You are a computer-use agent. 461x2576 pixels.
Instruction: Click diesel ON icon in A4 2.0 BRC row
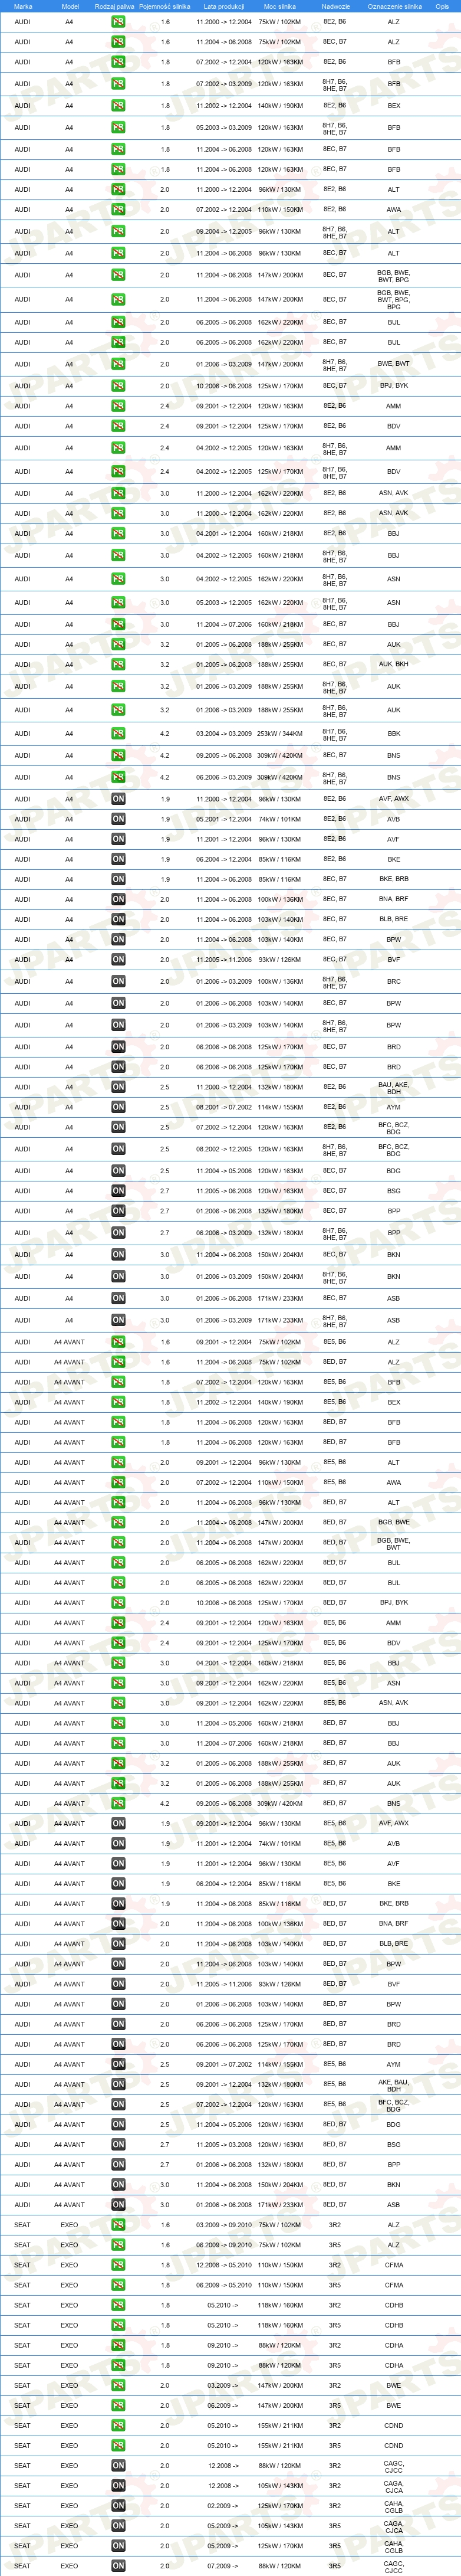(118, 981)
